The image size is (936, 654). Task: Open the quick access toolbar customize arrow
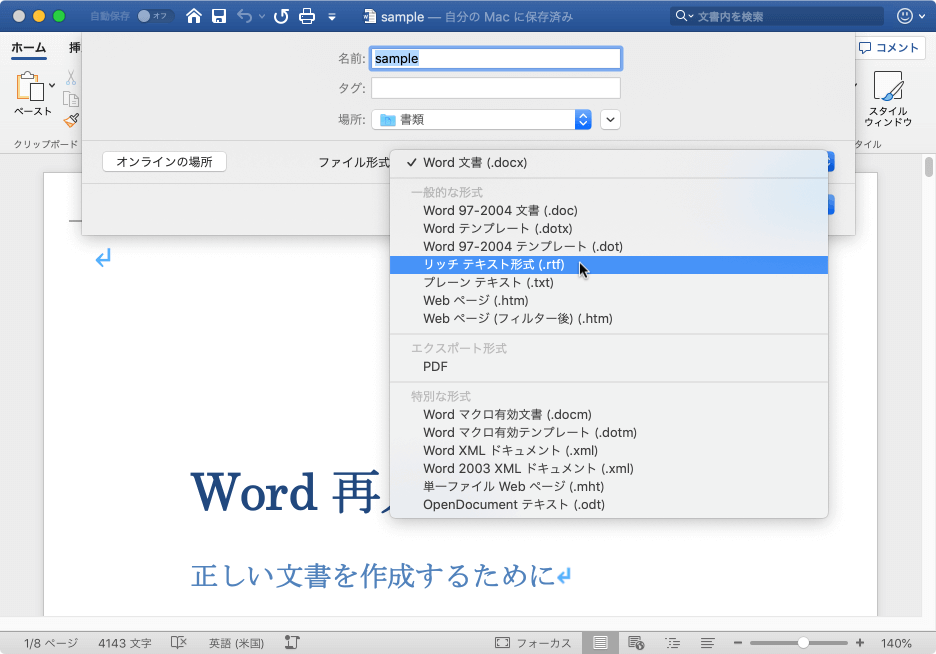click(x=332, y=17)
